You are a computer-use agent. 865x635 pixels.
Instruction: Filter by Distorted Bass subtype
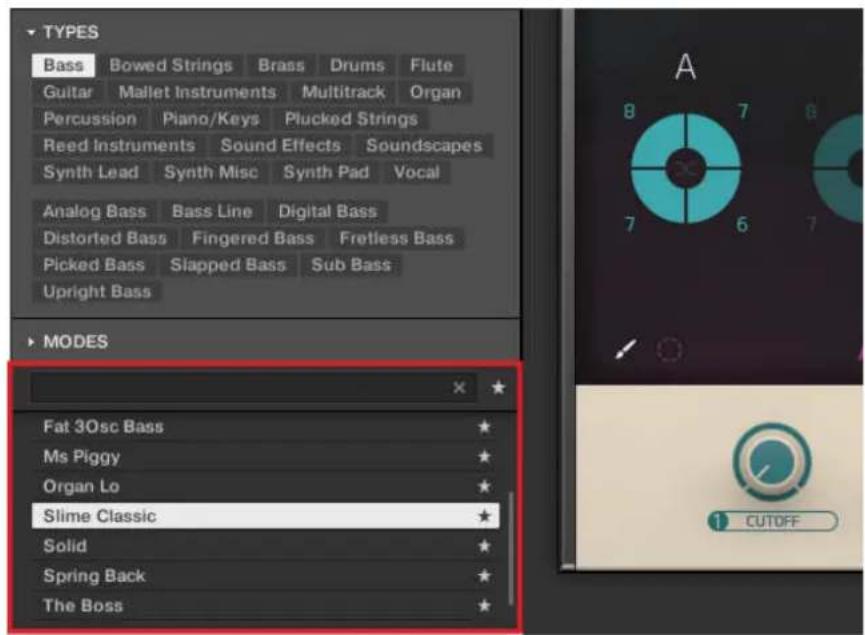(x=105, y=238)
